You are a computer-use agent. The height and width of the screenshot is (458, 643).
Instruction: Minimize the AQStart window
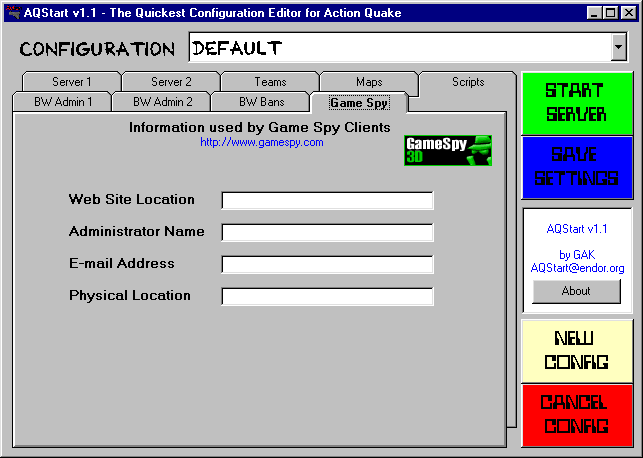(x=594, y=13)
